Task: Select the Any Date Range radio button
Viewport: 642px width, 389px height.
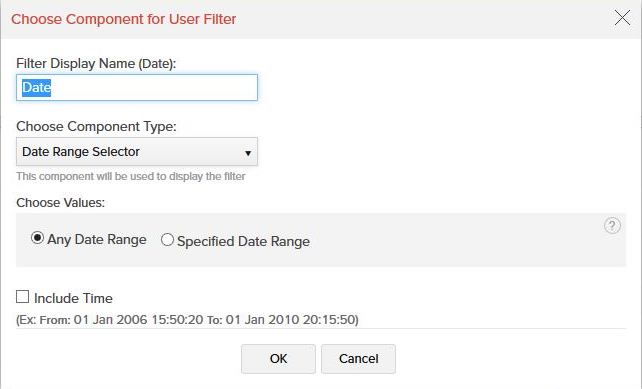Action: (37, 238)
